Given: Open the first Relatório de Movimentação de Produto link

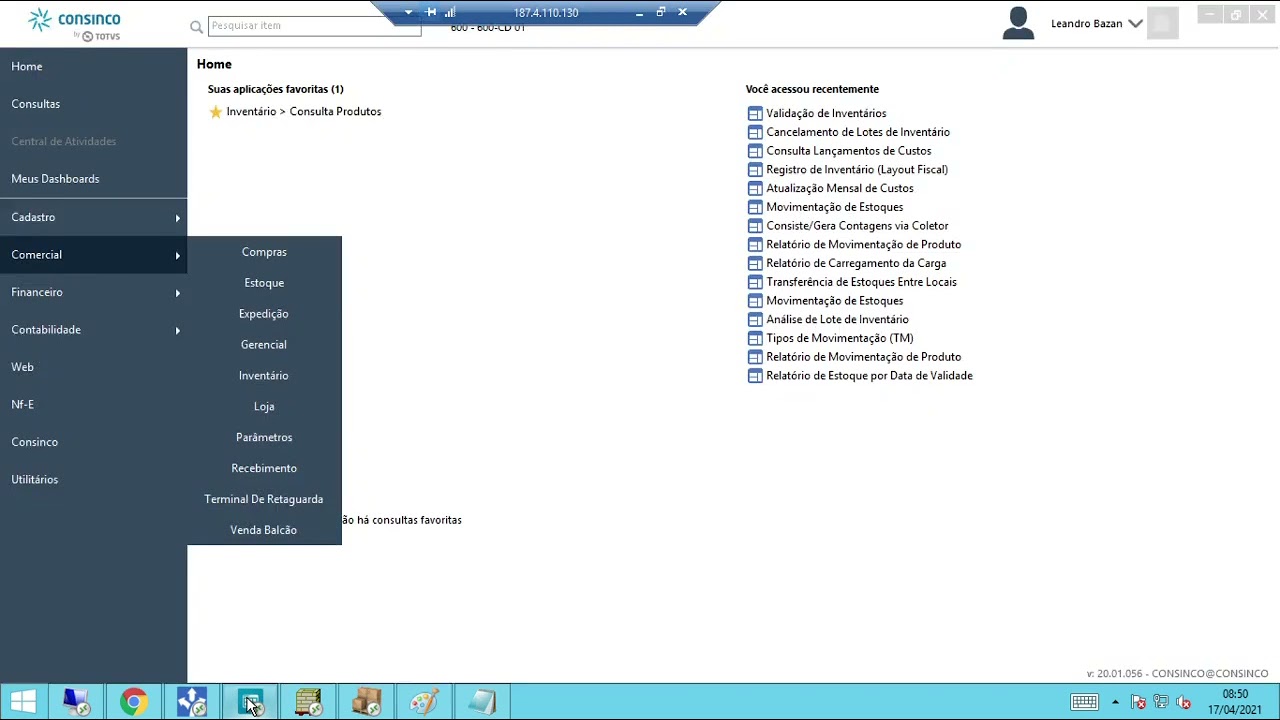Looking at the screenshot, I should 864,245.
